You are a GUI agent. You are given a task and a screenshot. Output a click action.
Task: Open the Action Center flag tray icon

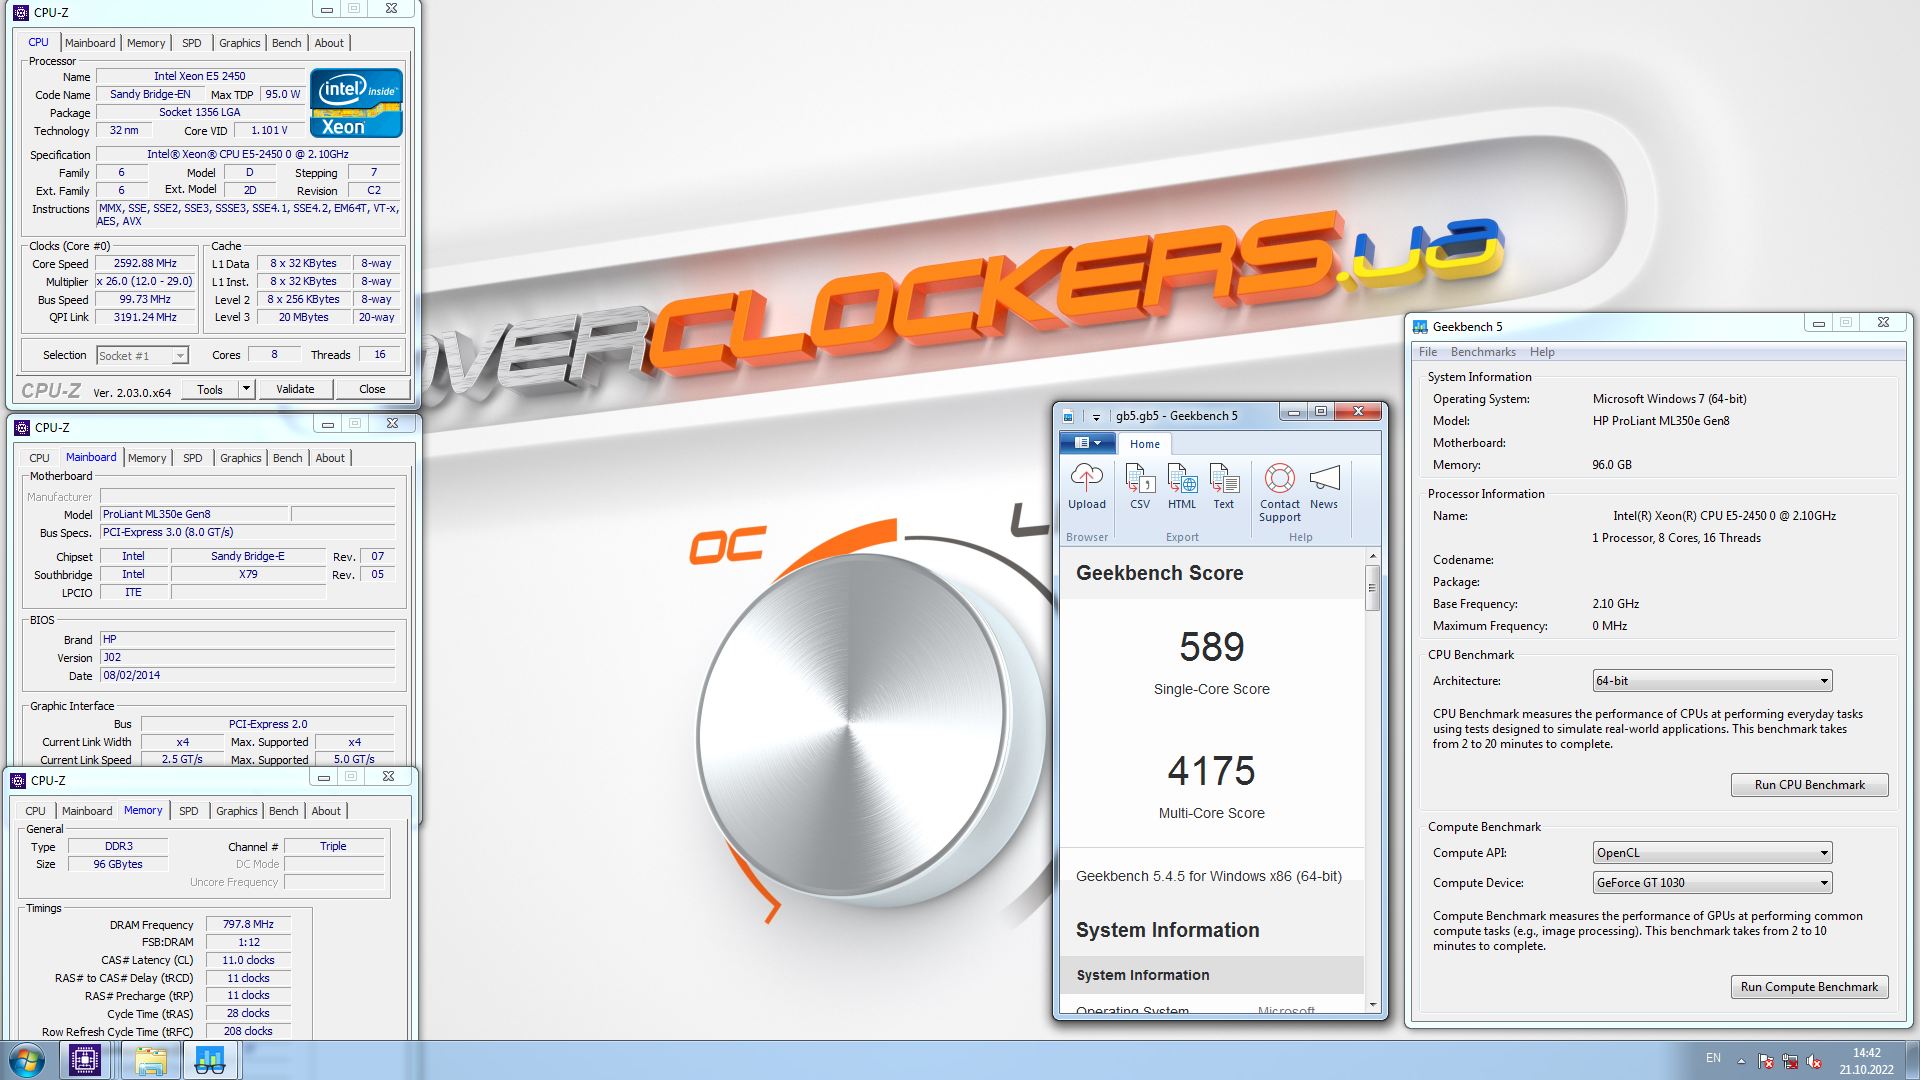(1766, 1061)
